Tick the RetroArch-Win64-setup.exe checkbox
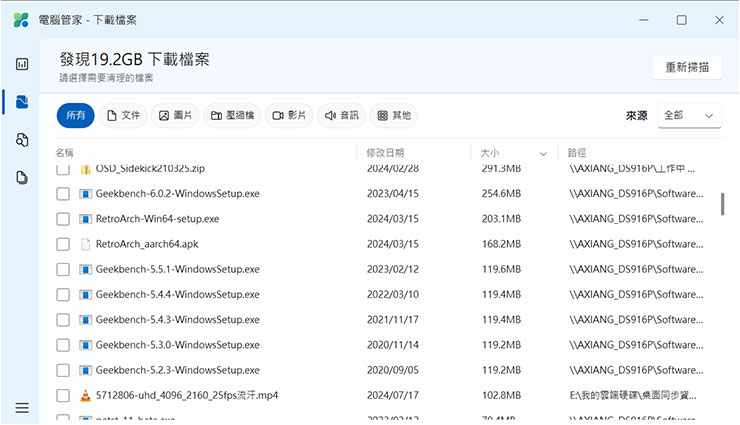 click(x=63, y=219)
